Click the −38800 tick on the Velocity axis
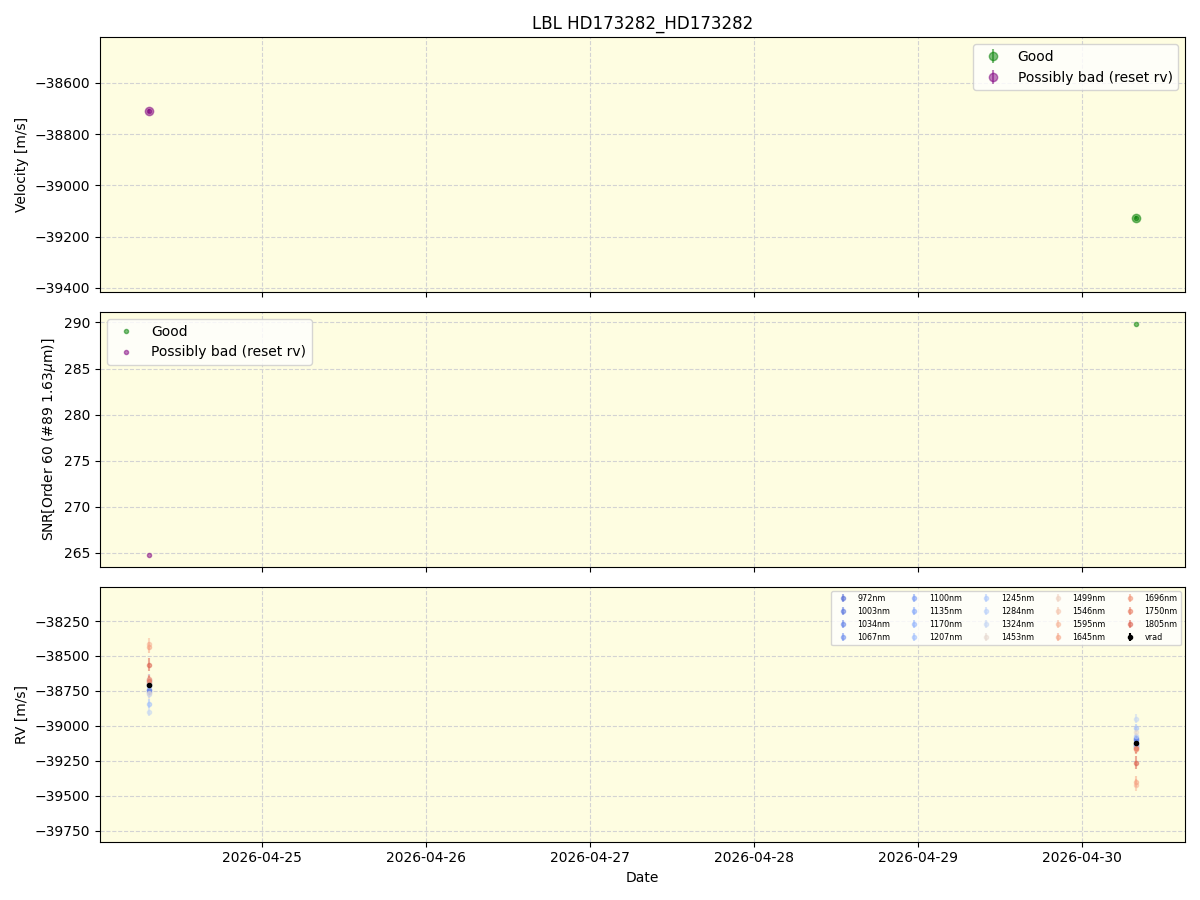 [65, 135]
